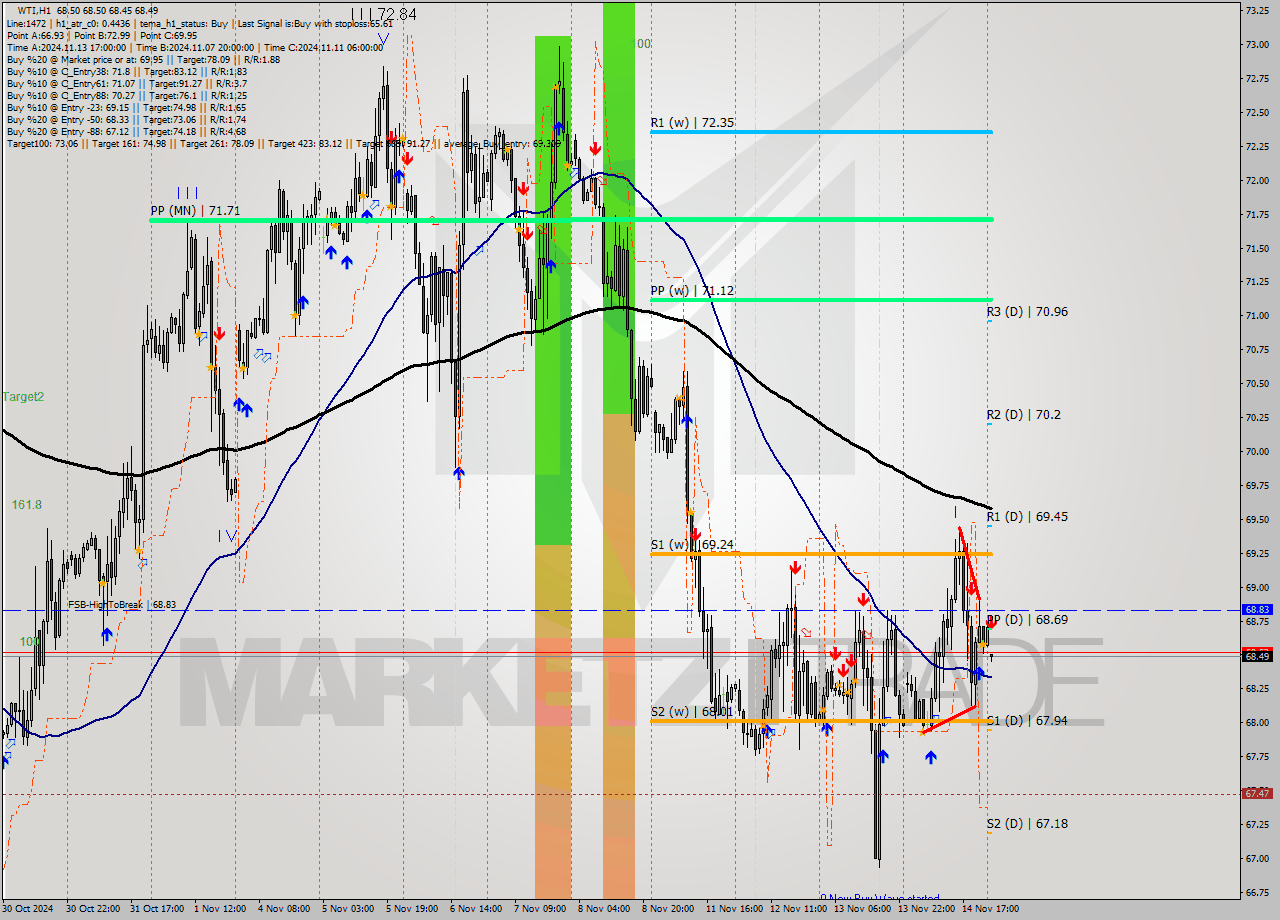Click the 72.00 price scale value

coord(1257,180)
